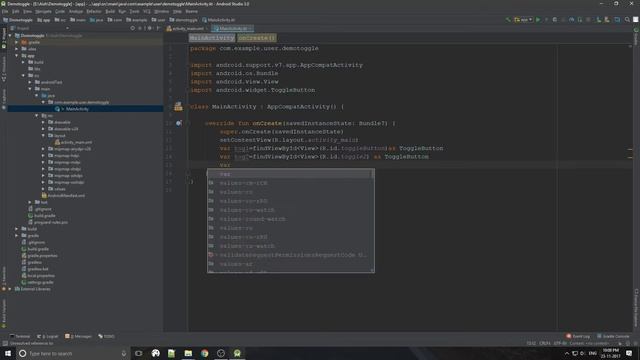Viewport: 640px width, 360px height.
Task: Click Demotoggle in navigation bar
Action: point(18,20)
